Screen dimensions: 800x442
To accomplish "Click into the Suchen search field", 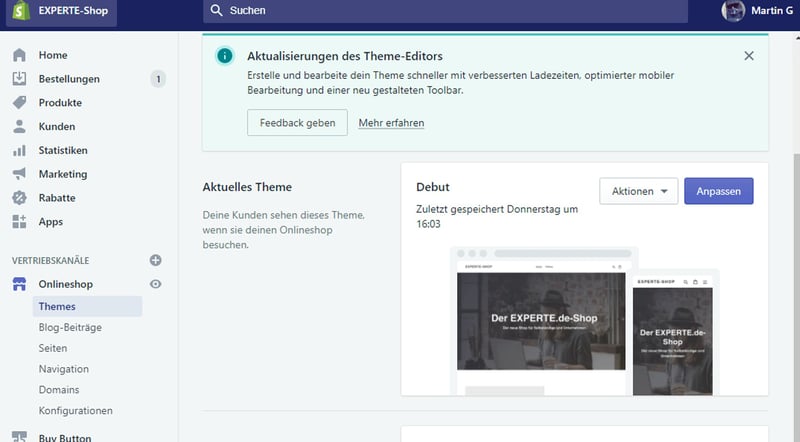I will 445,11.
